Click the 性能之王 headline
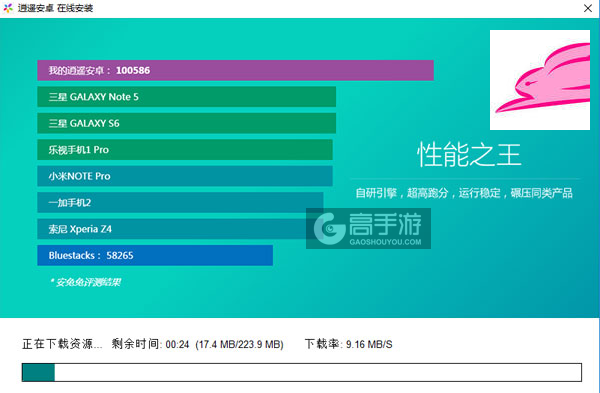This screenshot has width=600, height=393. 469,155
